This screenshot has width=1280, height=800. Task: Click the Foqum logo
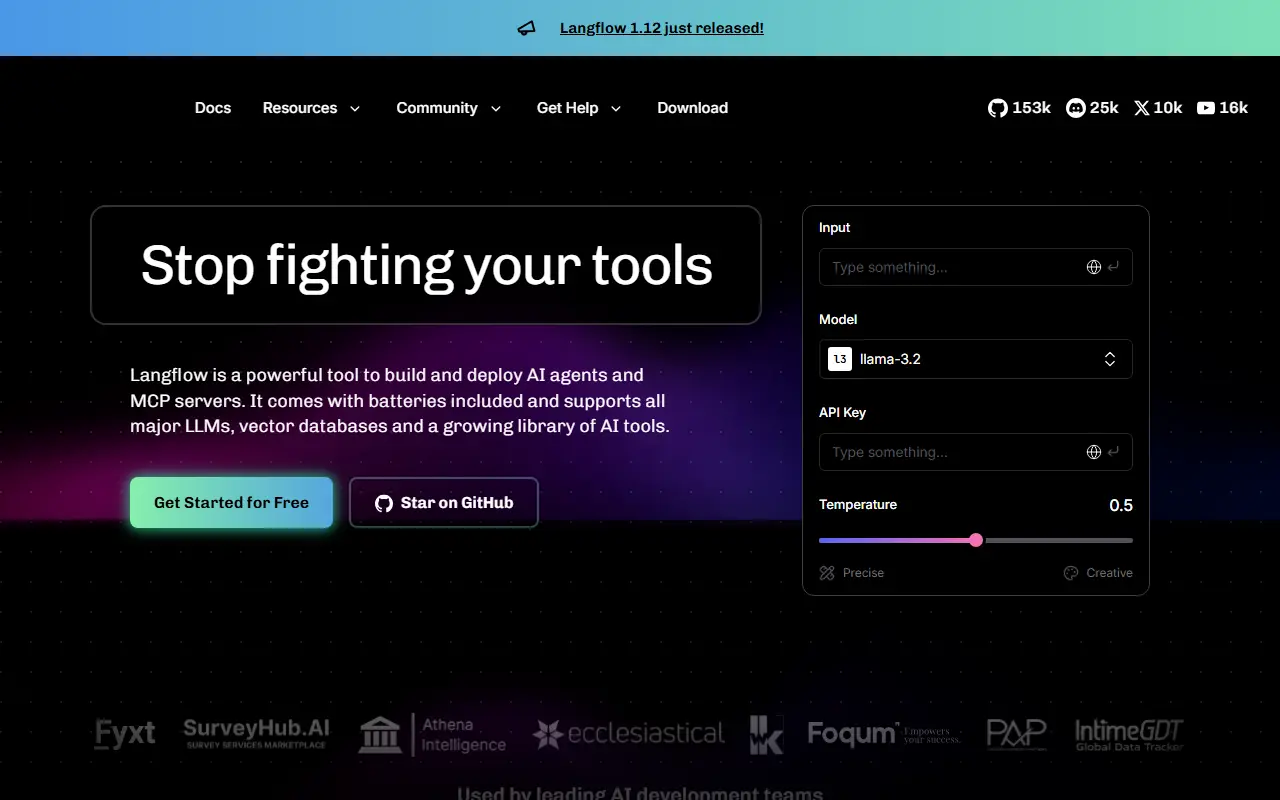pos(884,734)
